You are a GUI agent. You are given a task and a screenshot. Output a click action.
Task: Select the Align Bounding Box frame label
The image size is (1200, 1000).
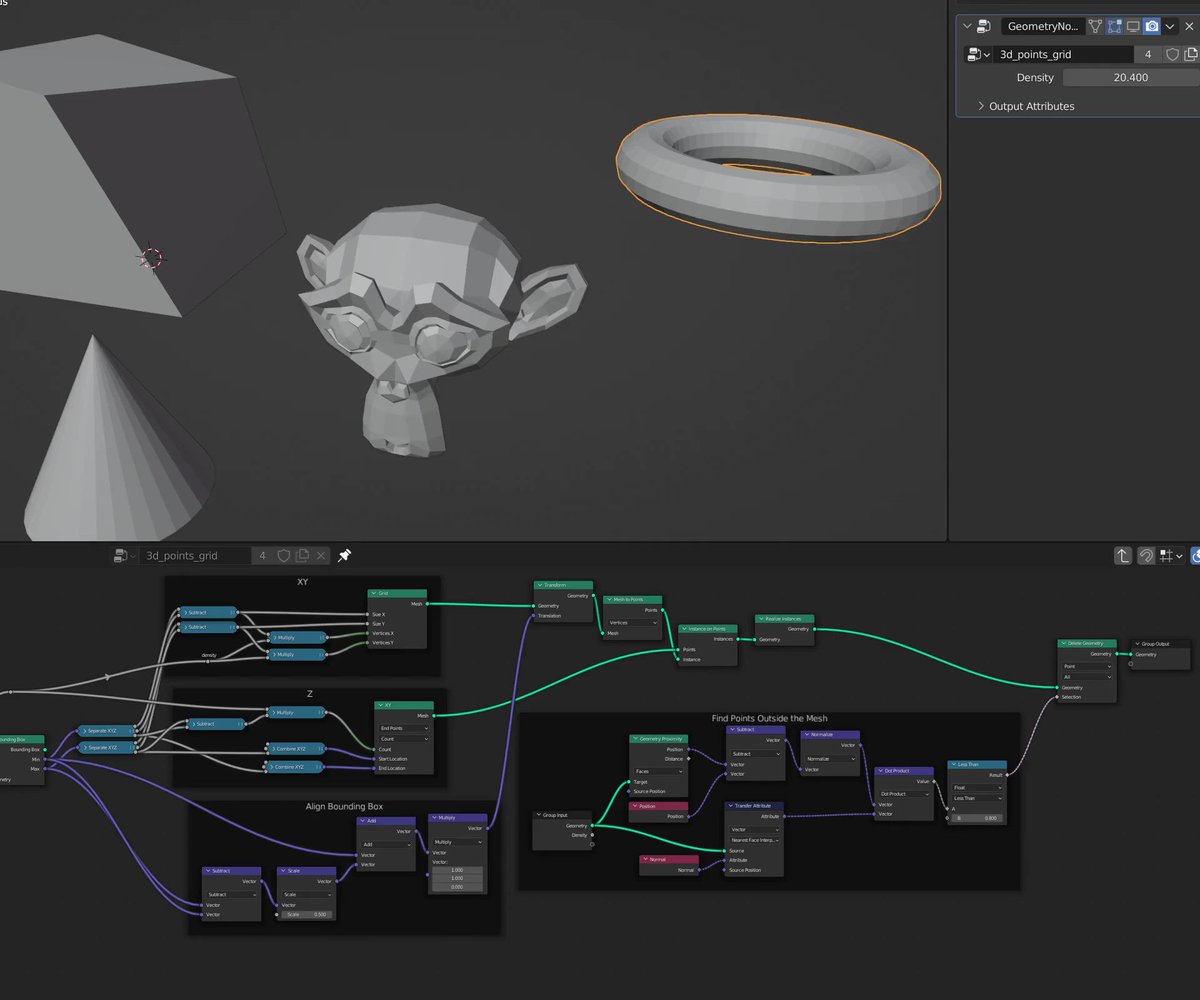click(344, 806)
